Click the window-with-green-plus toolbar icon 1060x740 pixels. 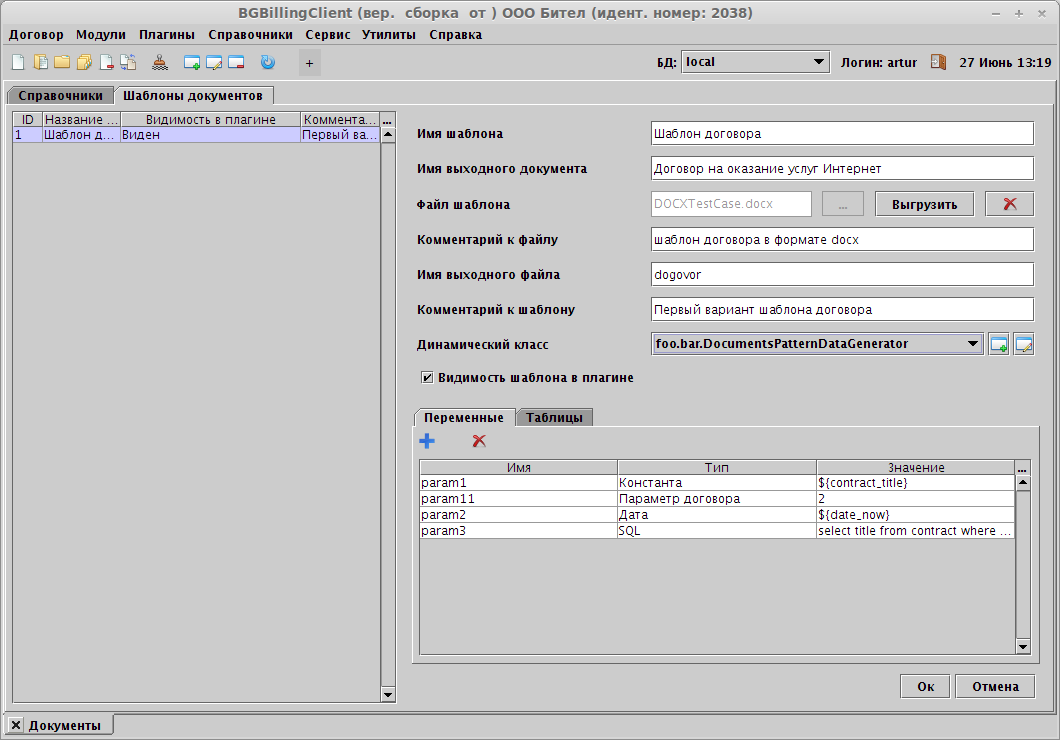pos(190,61)
